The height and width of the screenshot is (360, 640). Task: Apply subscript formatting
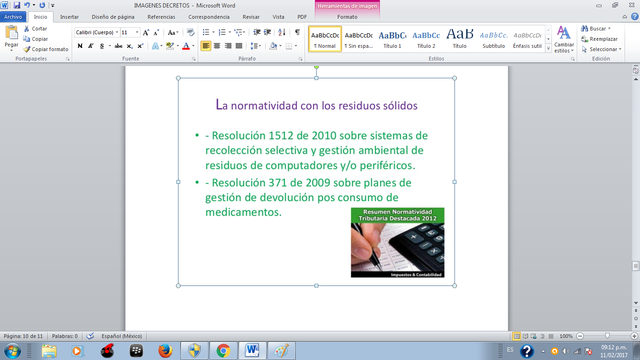[x=129, y=46]
